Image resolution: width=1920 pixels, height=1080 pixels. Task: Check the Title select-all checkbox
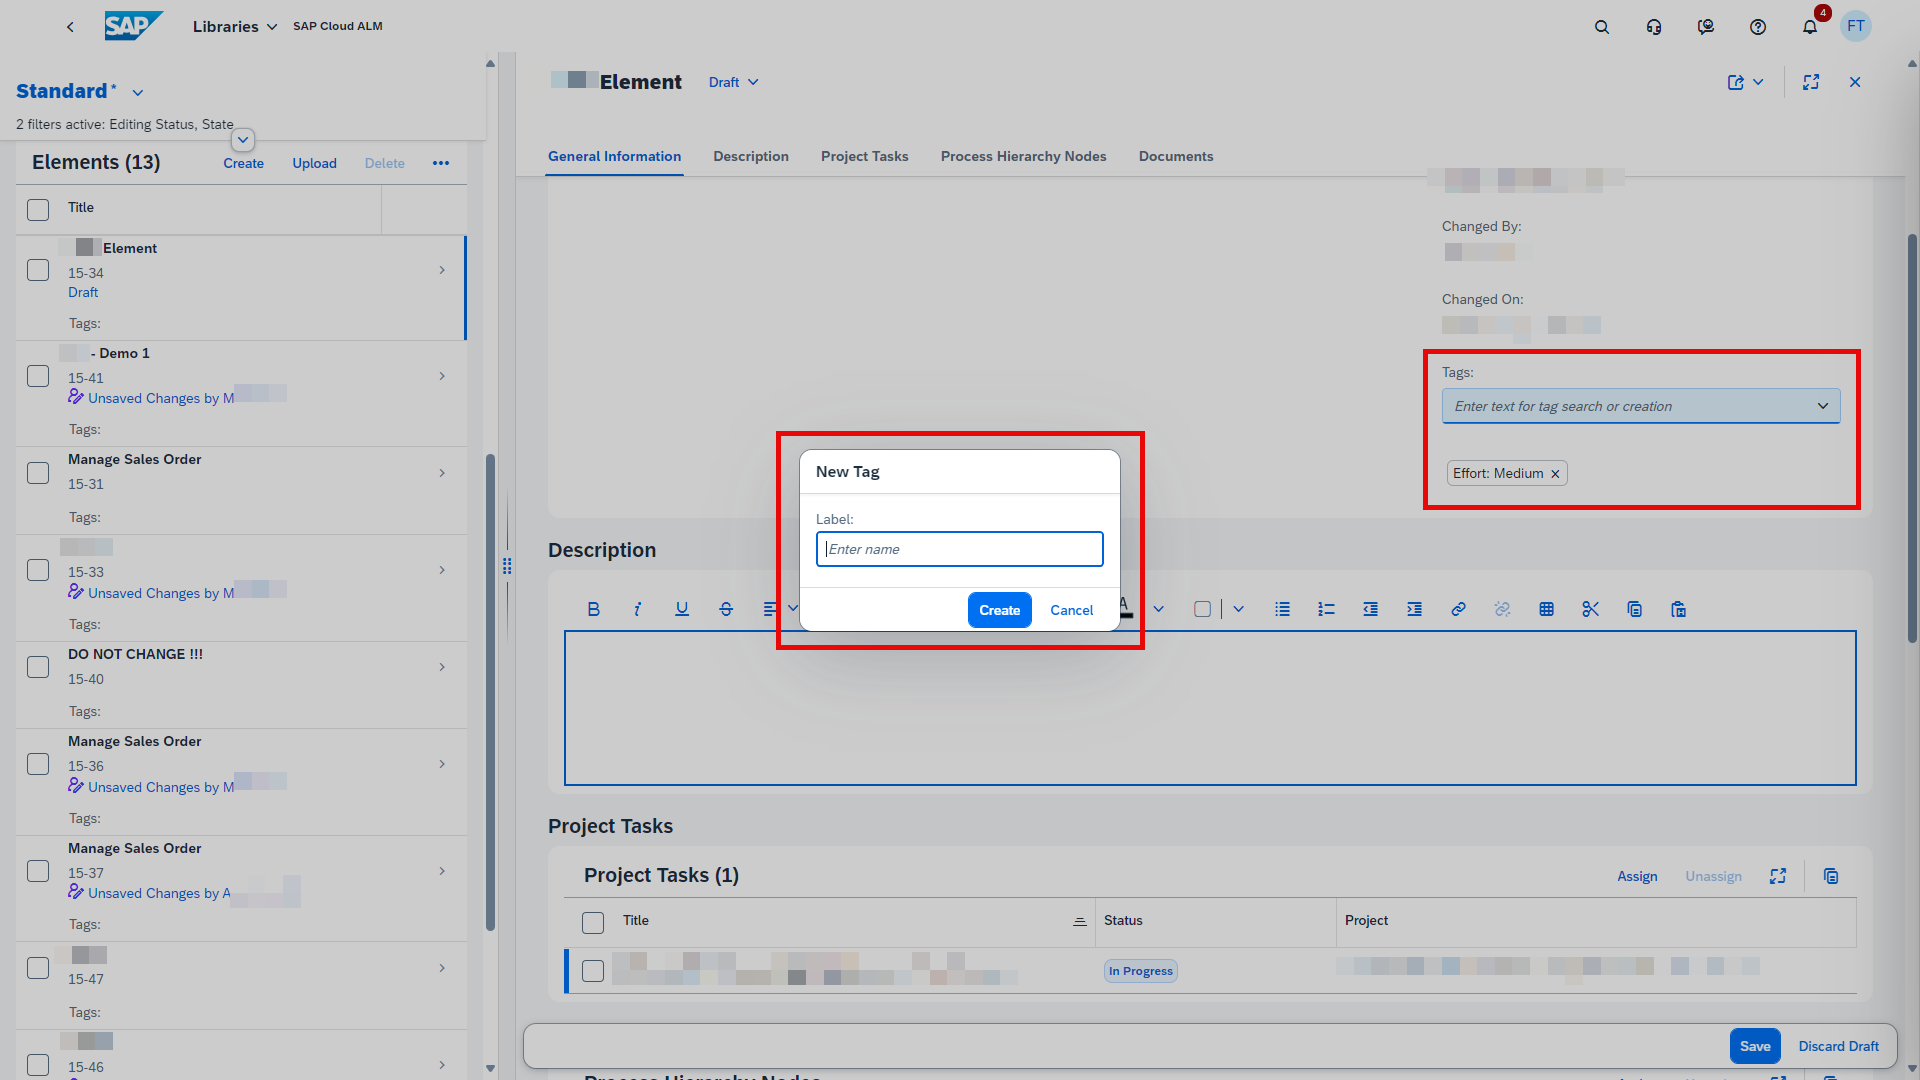click(x=37, y=209)
